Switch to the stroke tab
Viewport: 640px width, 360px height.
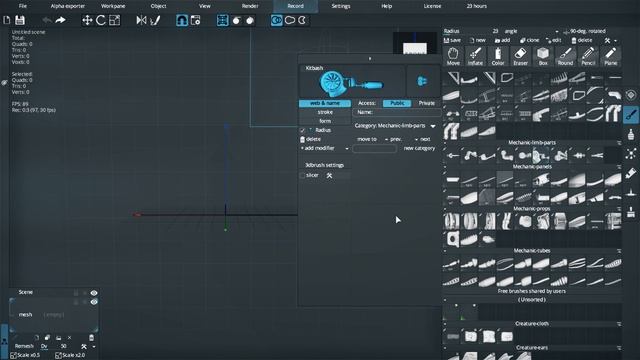pos(325,112)
